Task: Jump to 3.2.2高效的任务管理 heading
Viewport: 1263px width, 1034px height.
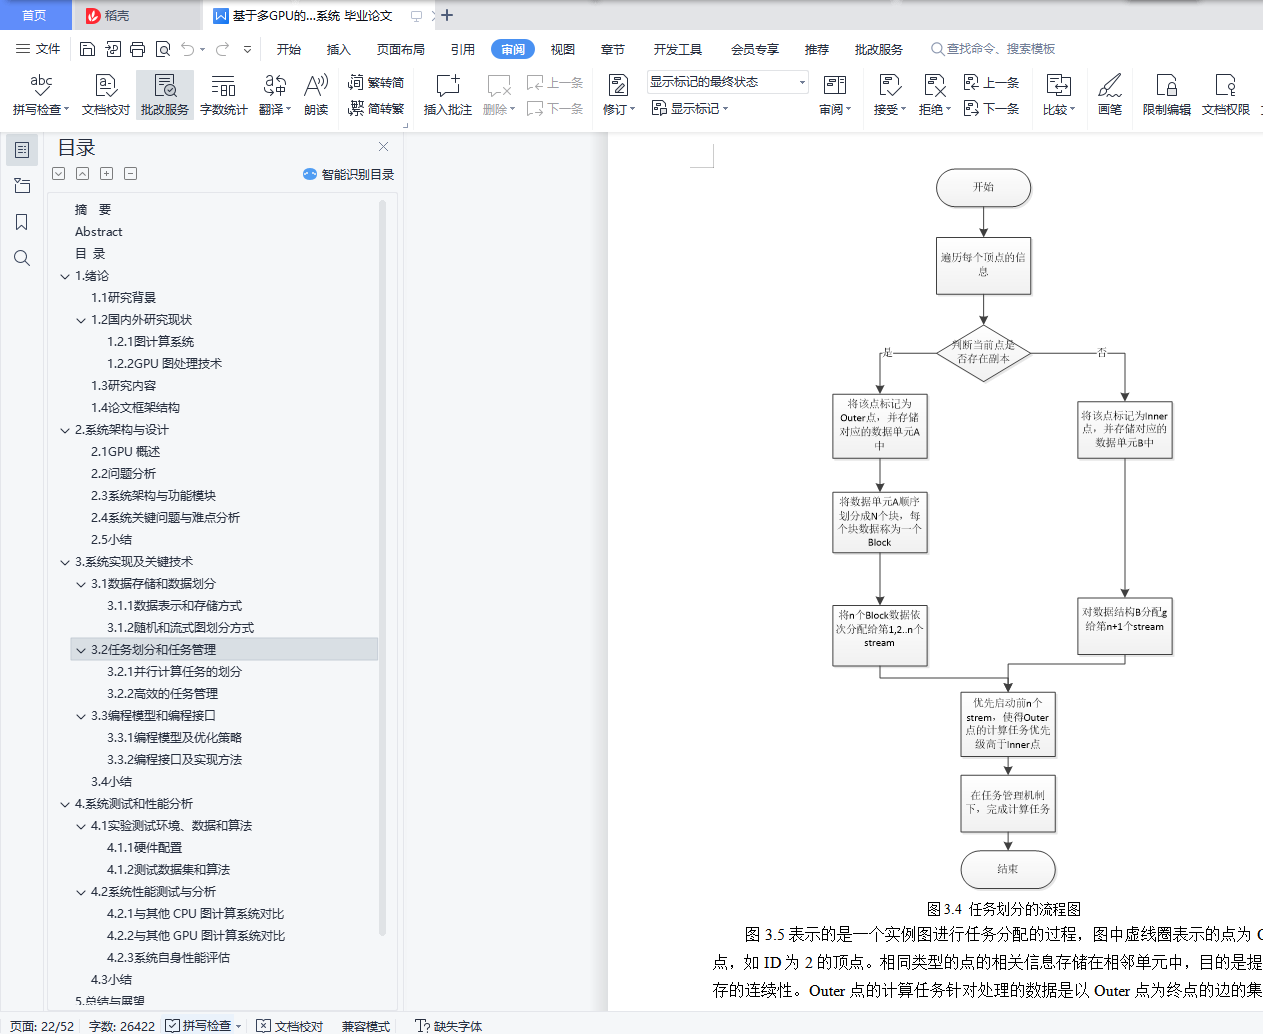Action: click(163, 694)
